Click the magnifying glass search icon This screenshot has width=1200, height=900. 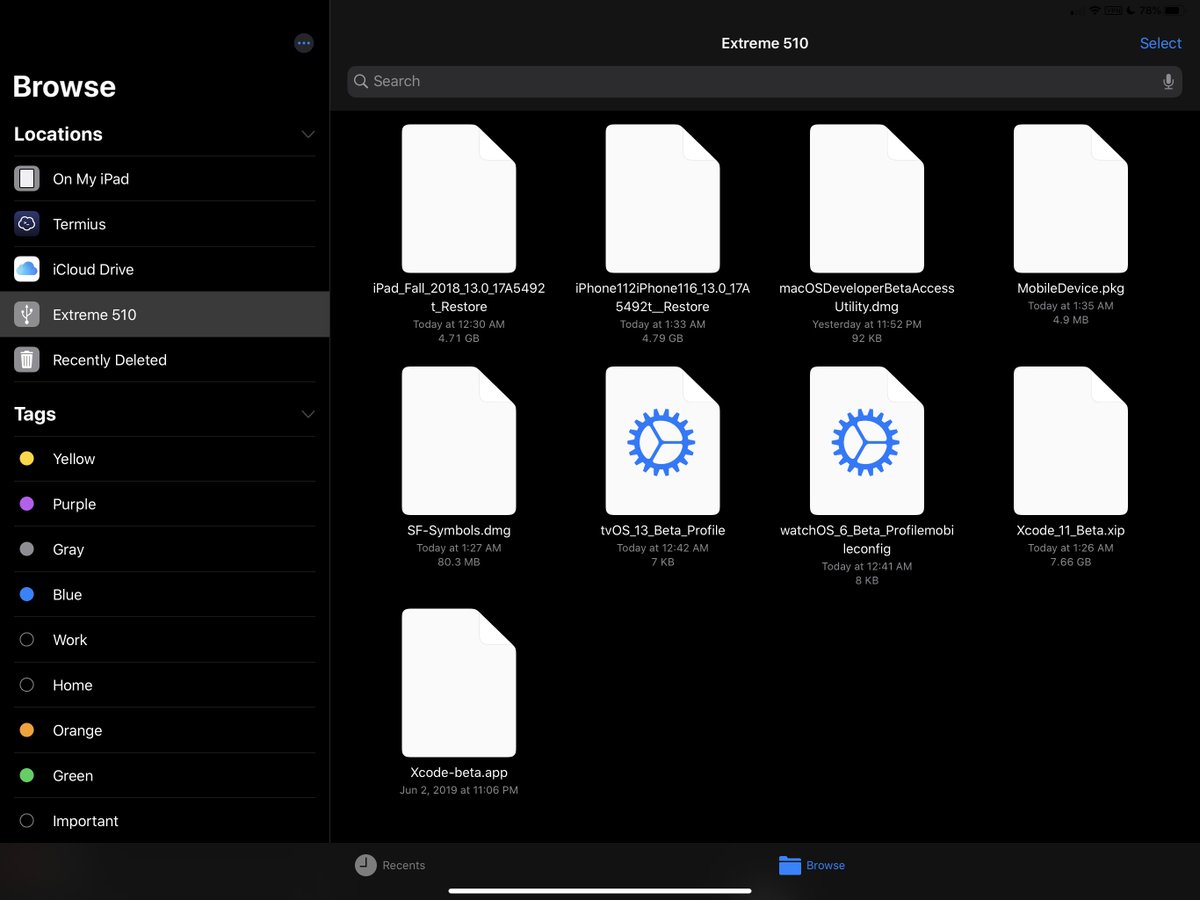[x=361, y=82]
